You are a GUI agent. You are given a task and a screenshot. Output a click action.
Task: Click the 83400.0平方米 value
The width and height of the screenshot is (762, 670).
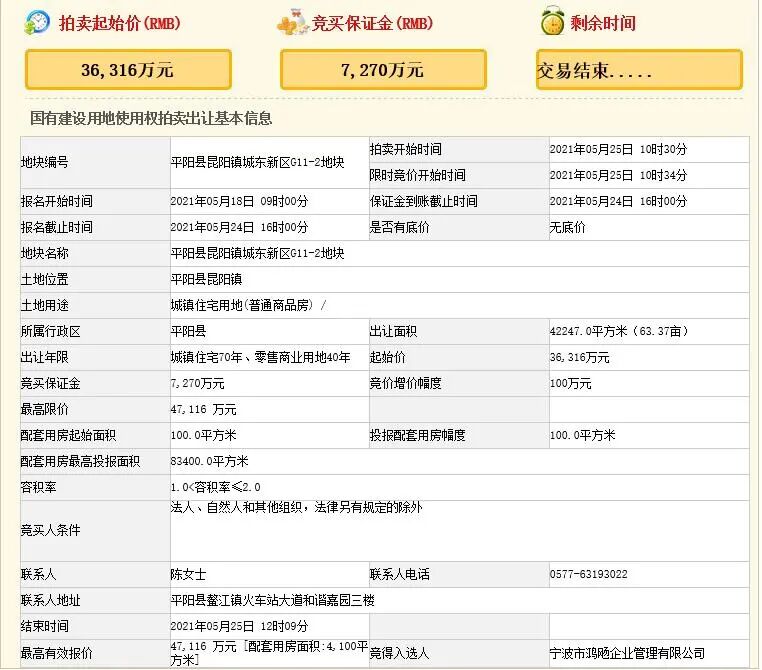pyautogui.click(x=209, y=462)
